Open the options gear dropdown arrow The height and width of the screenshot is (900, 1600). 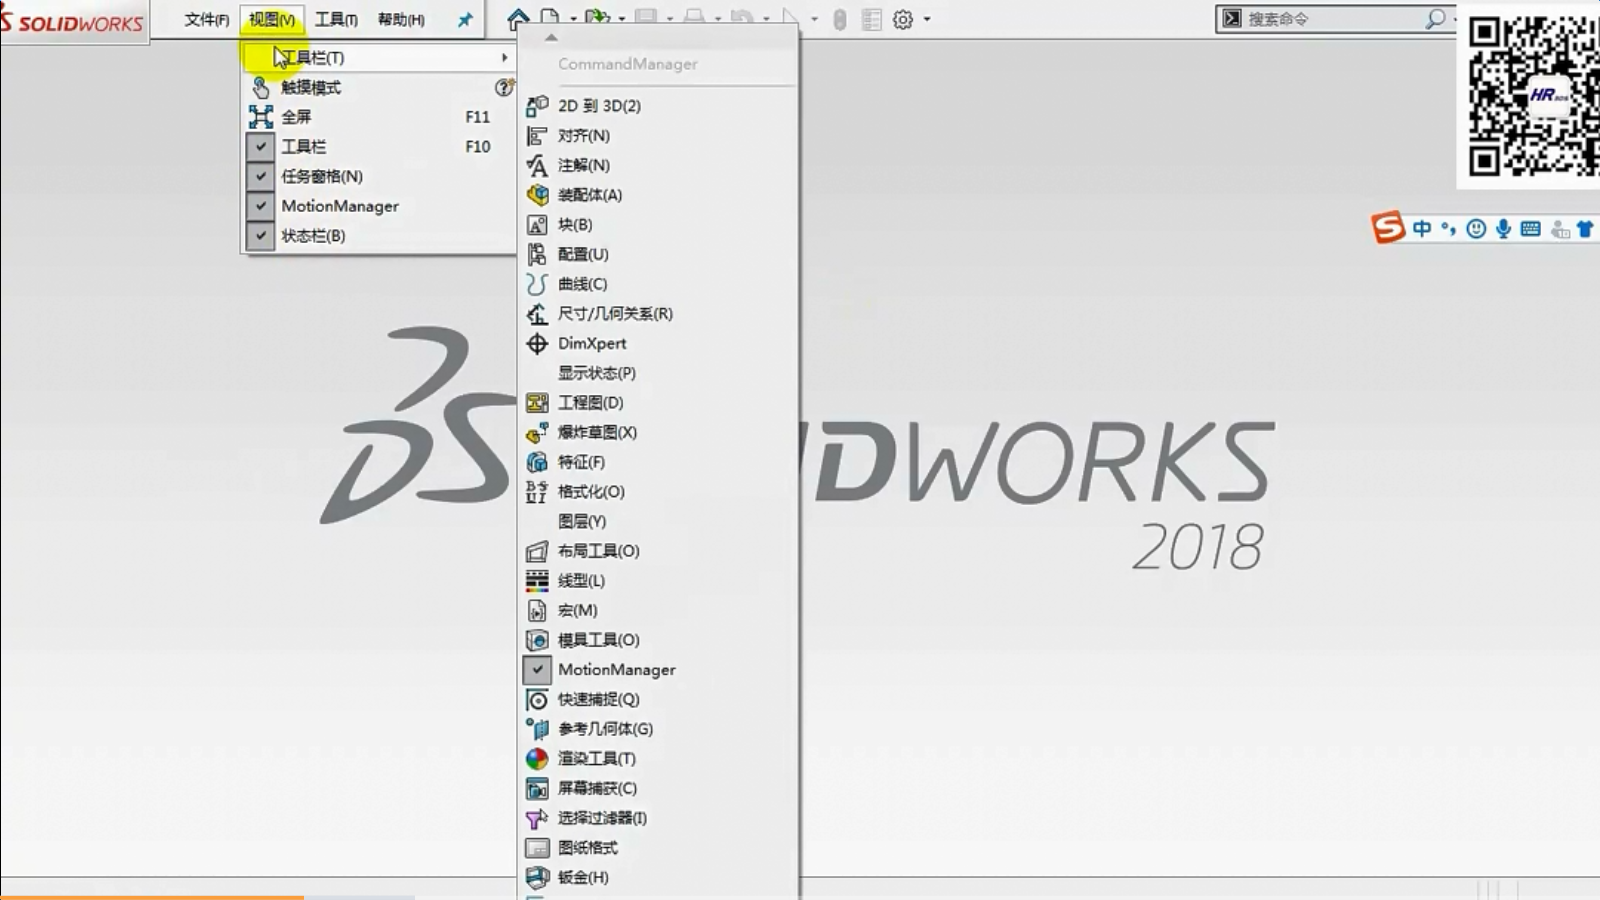(x=927, y=19)
